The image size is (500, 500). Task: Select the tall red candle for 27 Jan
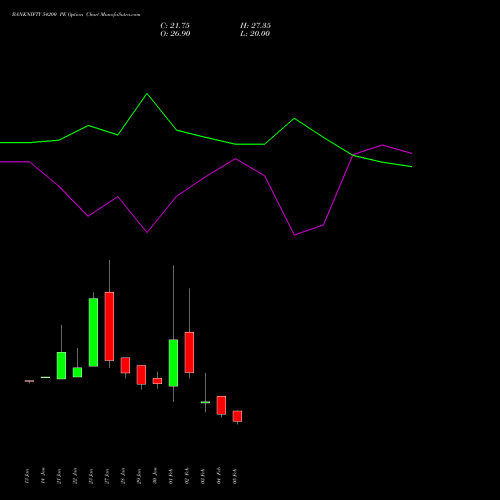(x=109, y=326)
